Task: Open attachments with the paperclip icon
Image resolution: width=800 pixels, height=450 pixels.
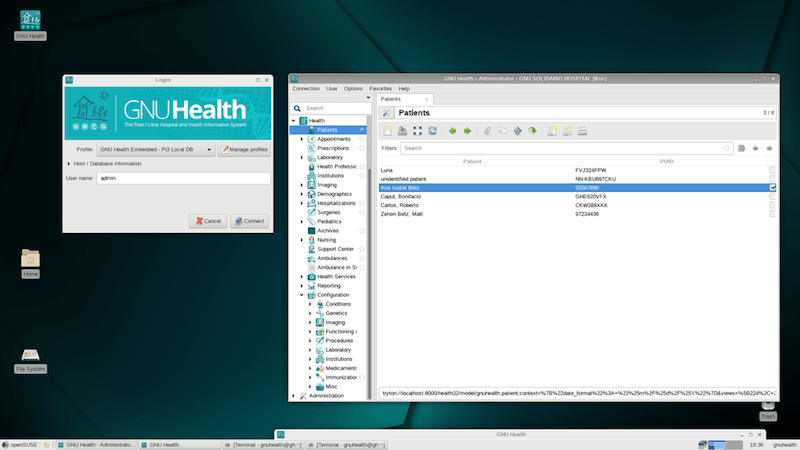Action: (487, 131)
